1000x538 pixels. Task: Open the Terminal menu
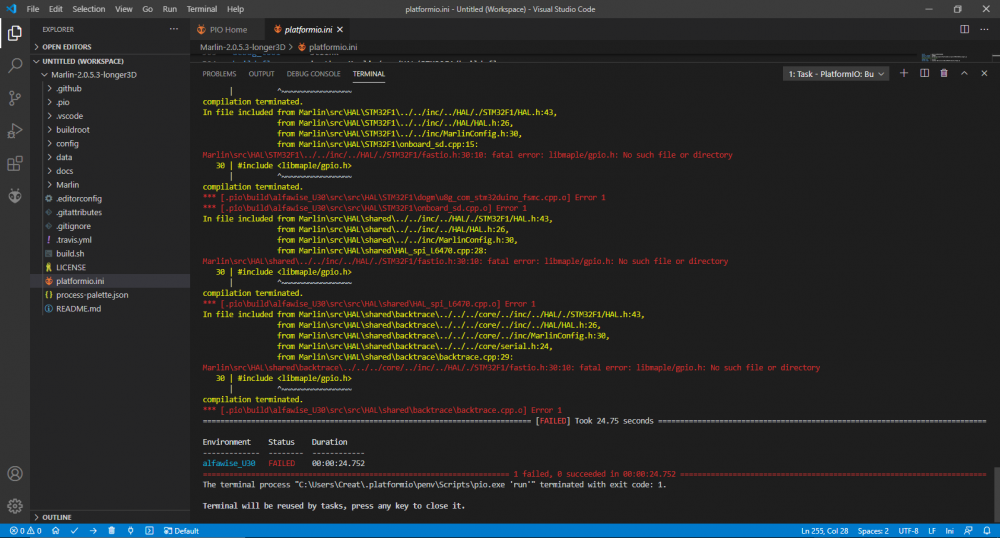pos(202,9)
